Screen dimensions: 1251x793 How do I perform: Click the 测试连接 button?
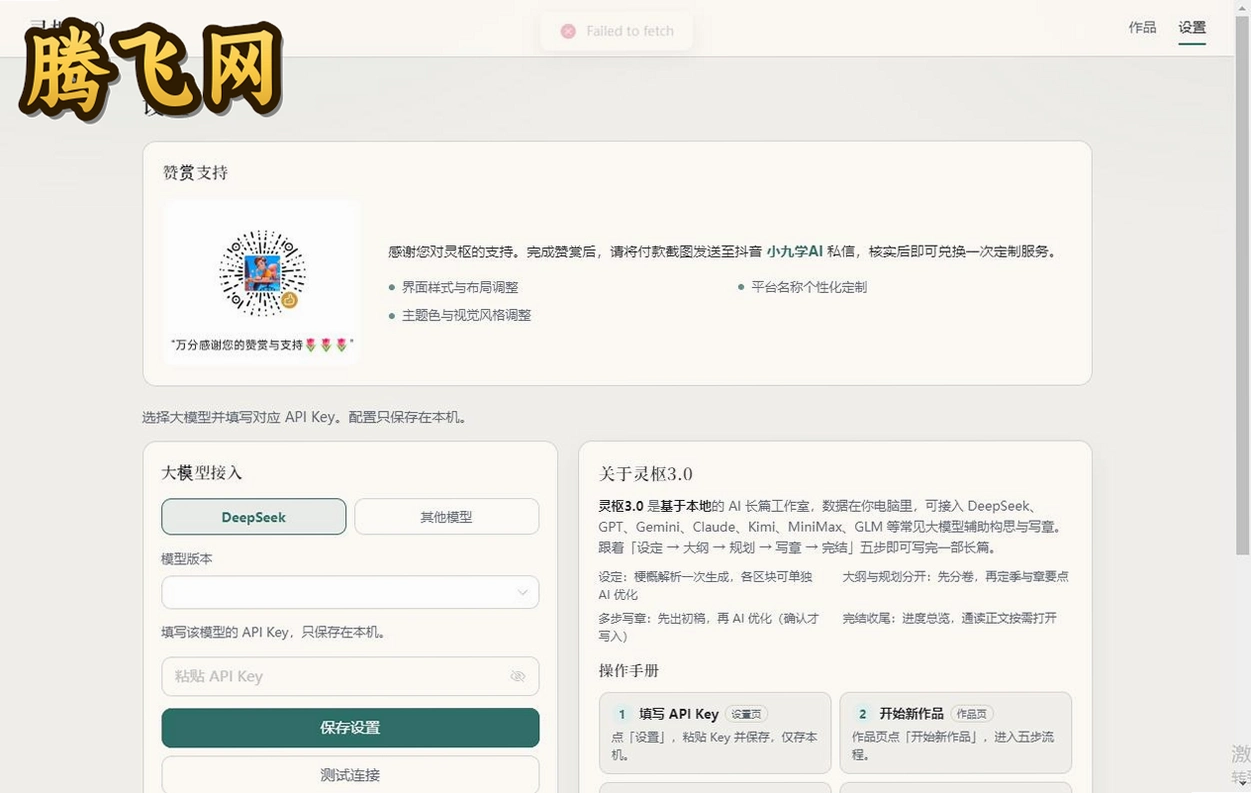[x=350, y=775]
